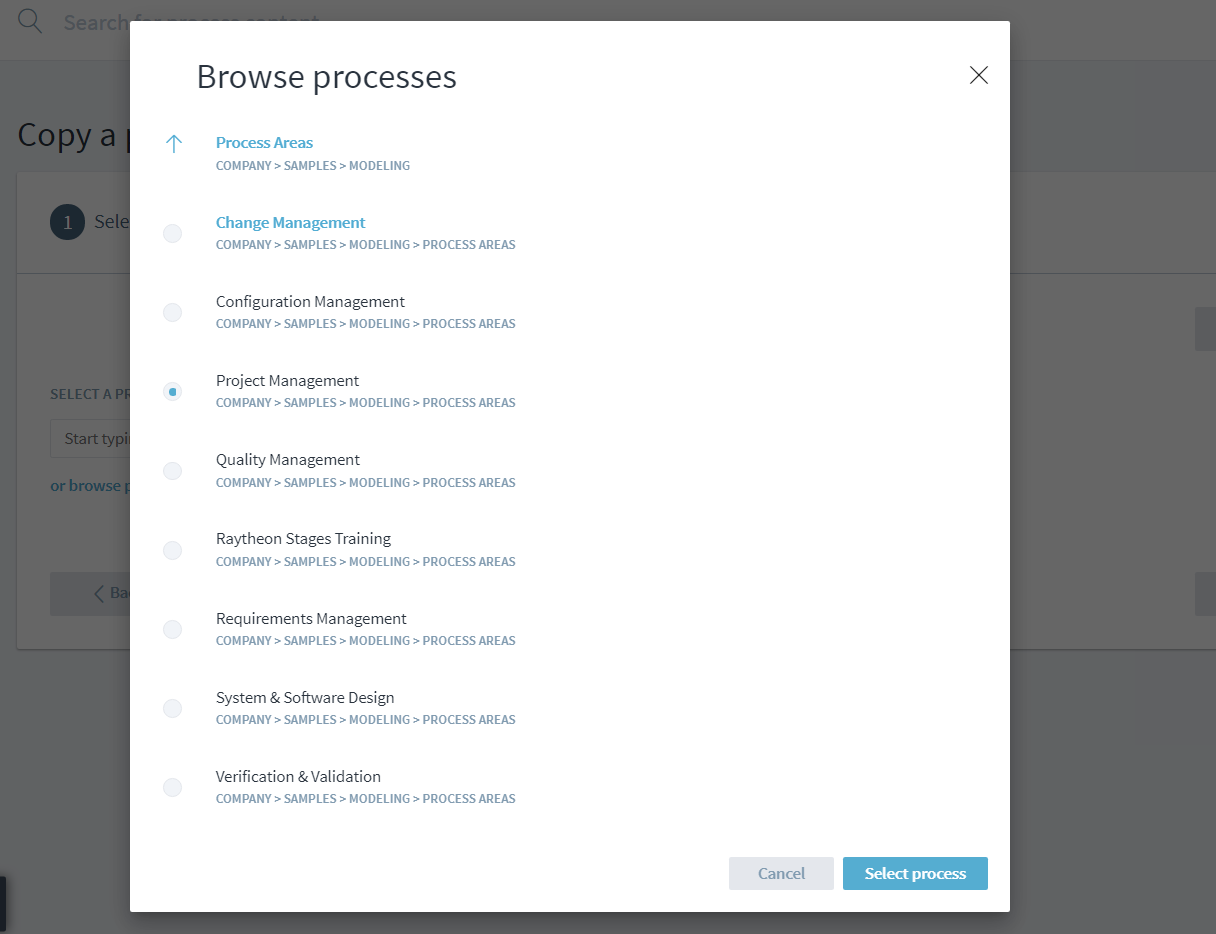Choose the Quality Management radio button
The image size is (1216, 934).
(x=173, y=471)
